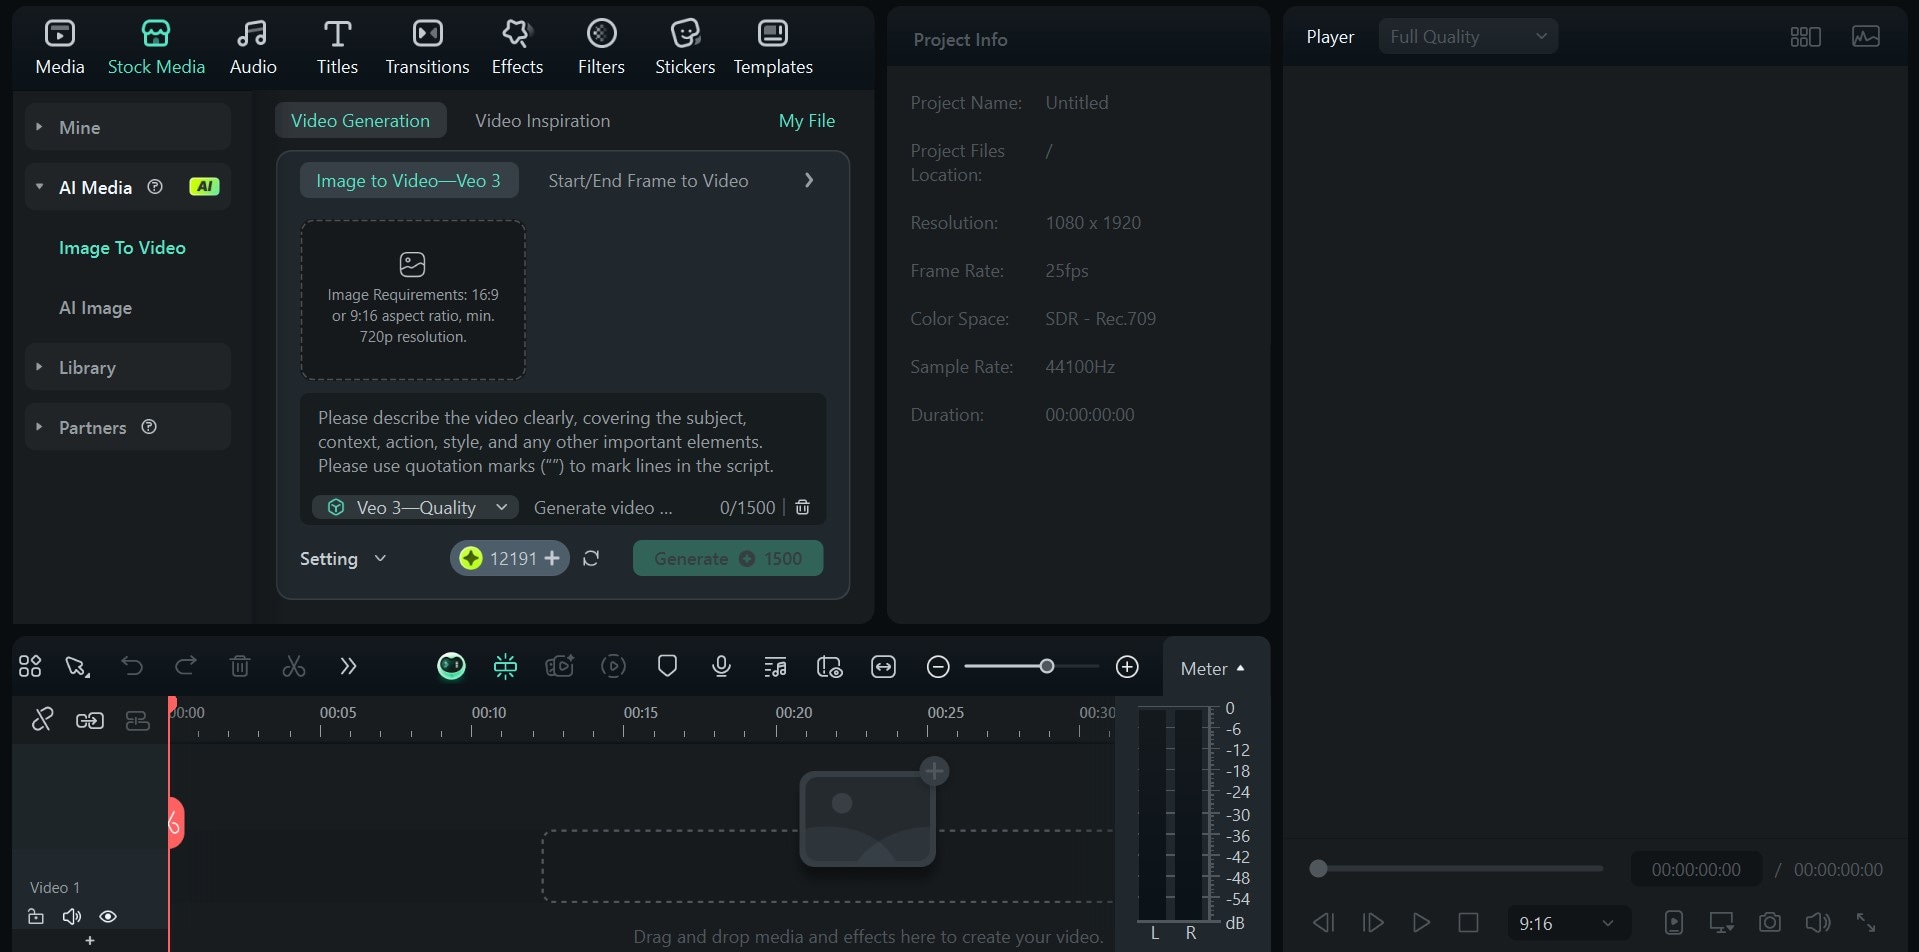Open the AI assistant face icon
The height and width of the screenshot is (952, 1919).
pos(451,667)
